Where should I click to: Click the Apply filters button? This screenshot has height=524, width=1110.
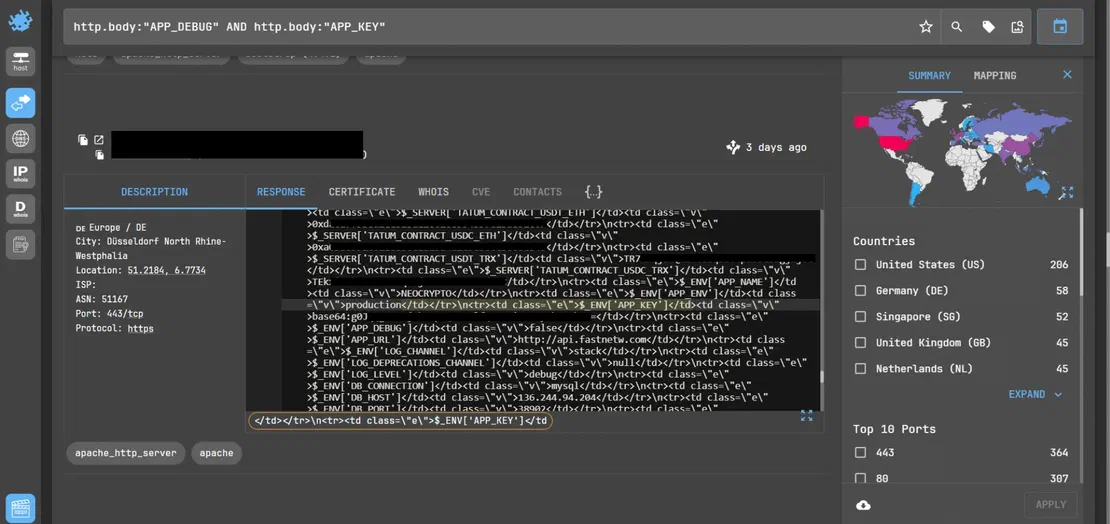(x=1051, y=505)
